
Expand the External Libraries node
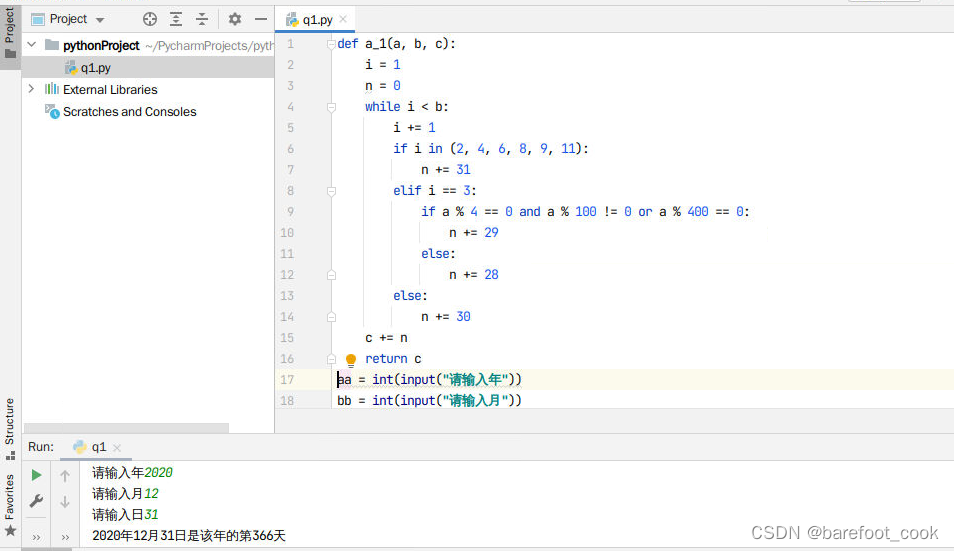pyautogui.click(x=32, y=89)
